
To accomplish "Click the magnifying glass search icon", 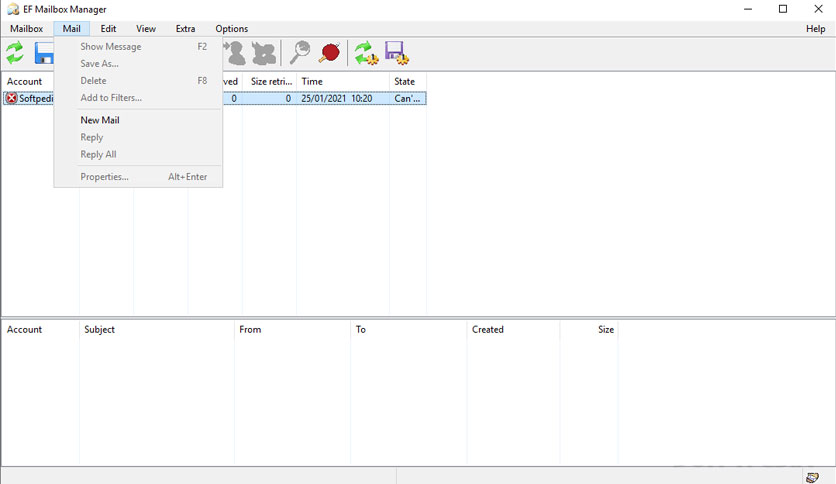I will click(x=300, y=53).
